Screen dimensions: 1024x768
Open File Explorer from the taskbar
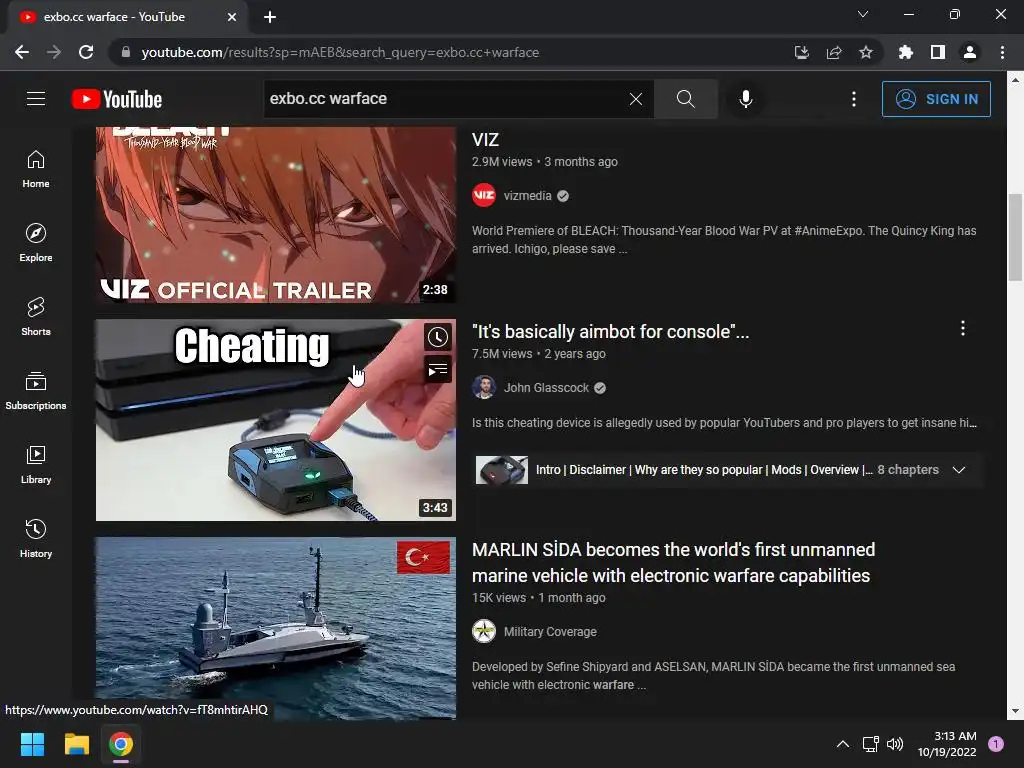click(76, 744)
